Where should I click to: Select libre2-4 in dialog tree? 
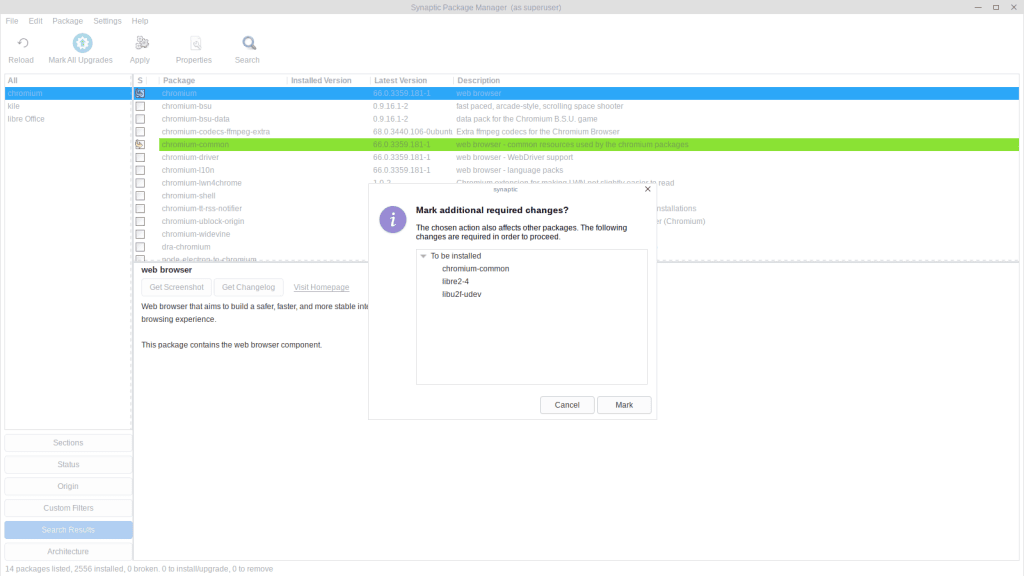pyautogui.click(x=455, y=281)
